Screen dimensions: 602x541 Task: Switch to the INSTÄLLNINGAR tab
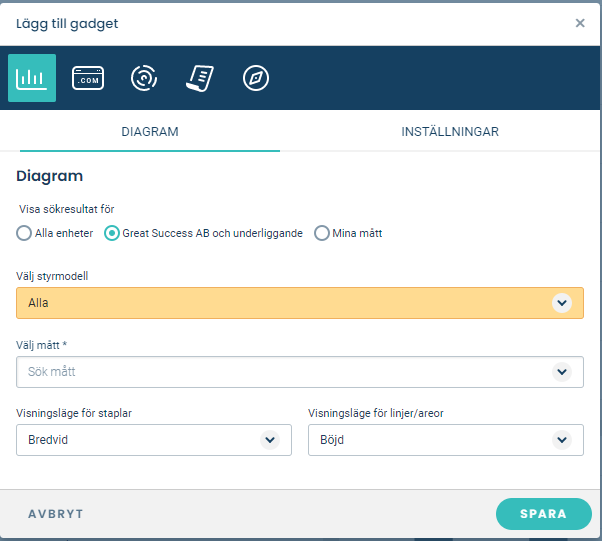pos(450,132)
